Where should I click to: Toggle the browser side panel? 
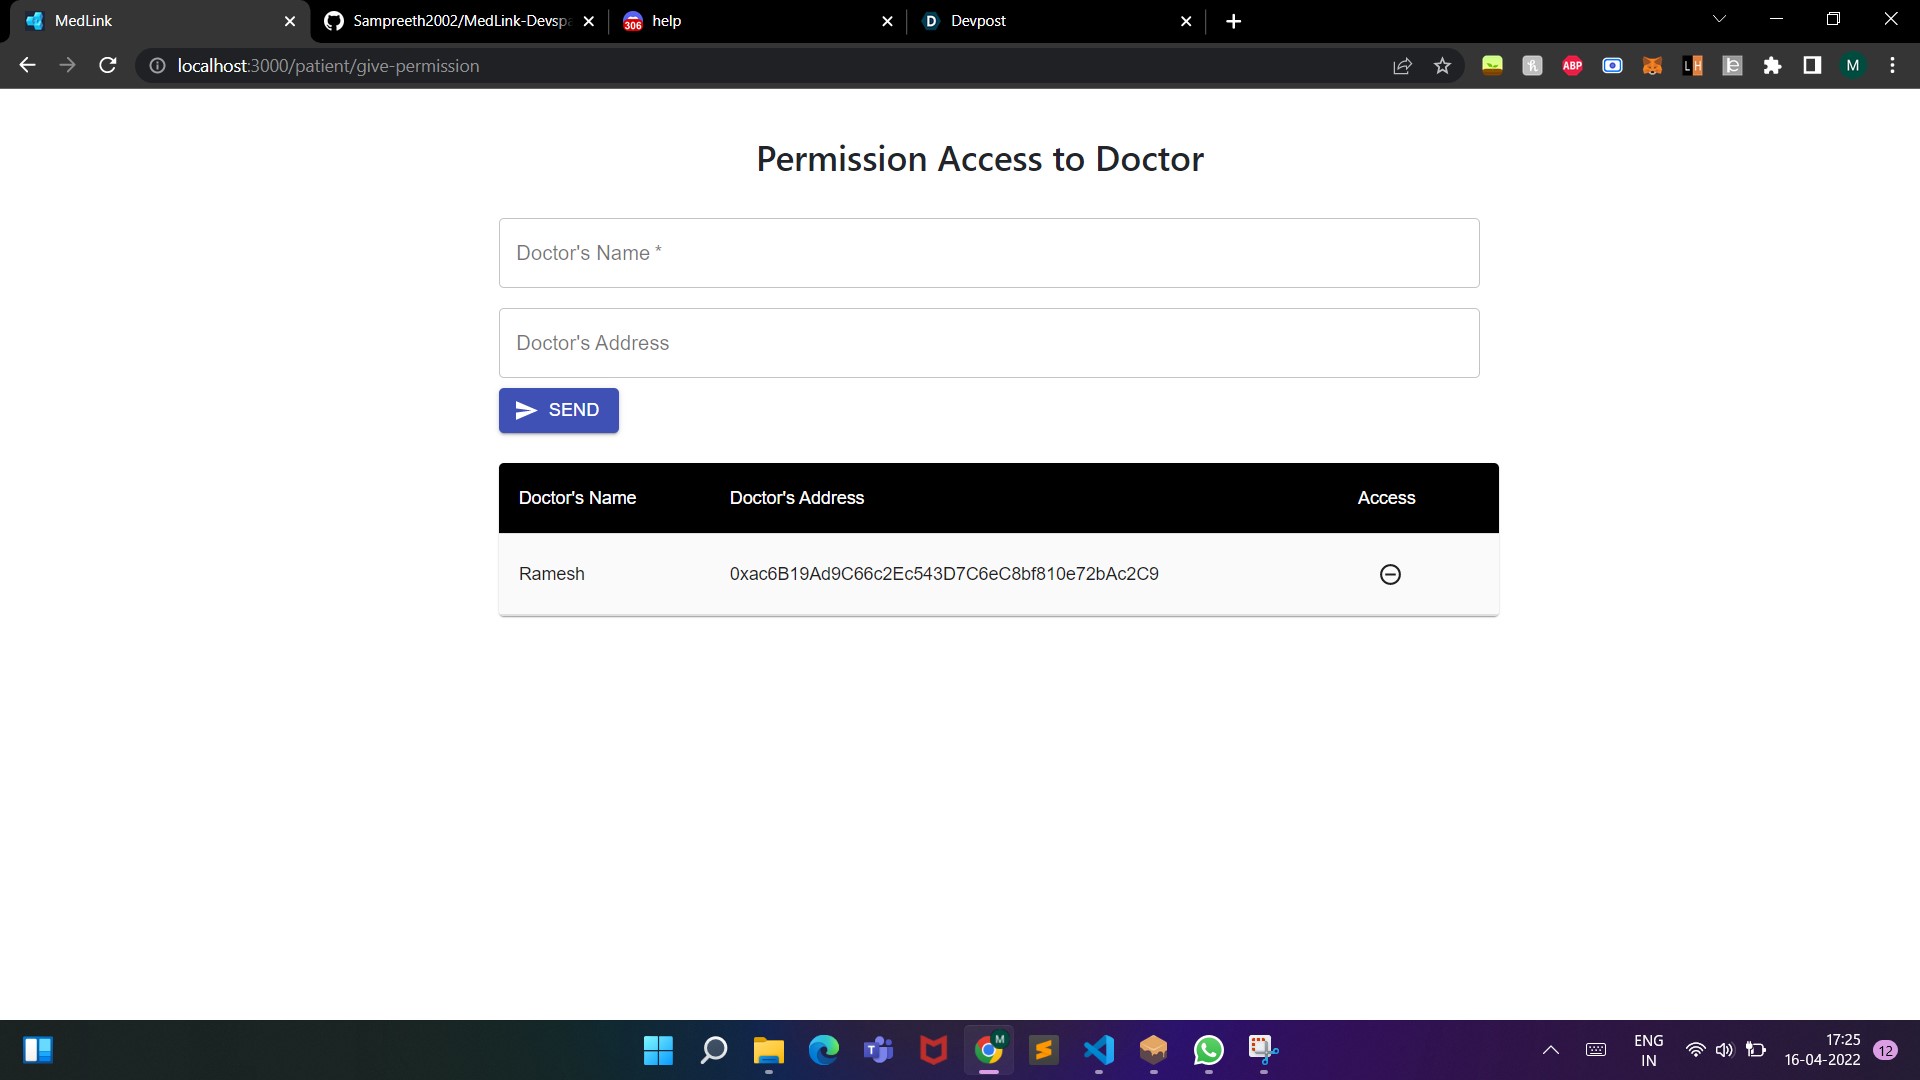click(1812, 66)
